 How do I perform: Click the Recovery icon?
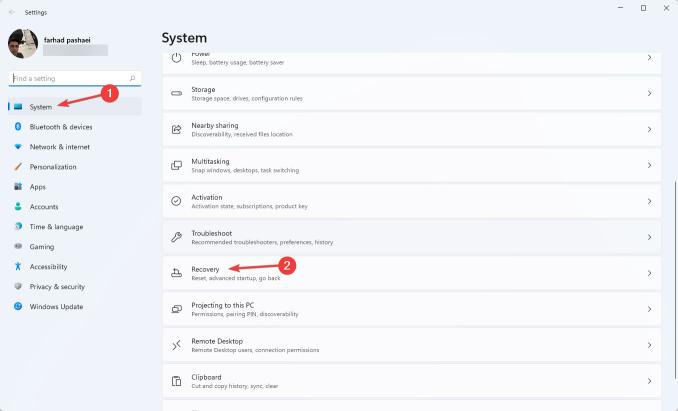176,273
